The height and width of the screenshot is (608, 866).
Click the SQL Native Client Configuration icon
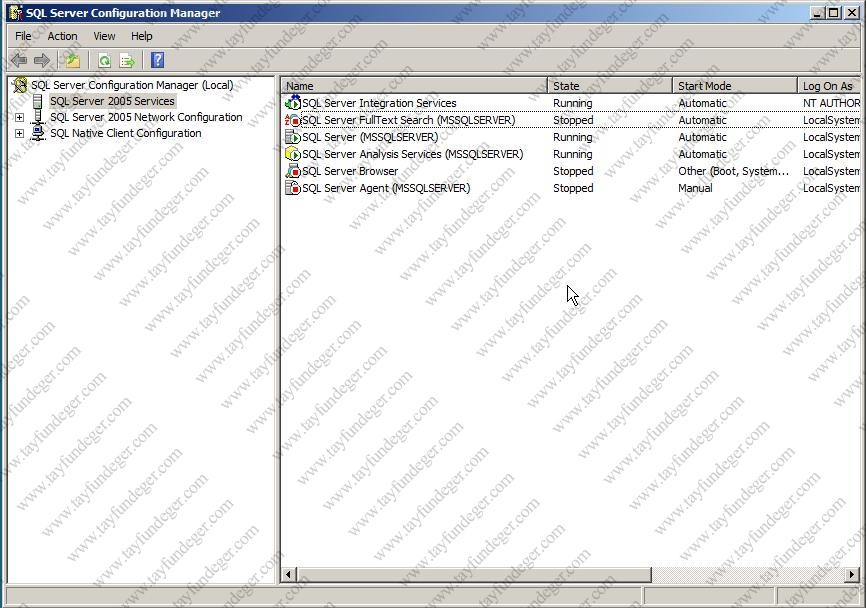point(38,133)
